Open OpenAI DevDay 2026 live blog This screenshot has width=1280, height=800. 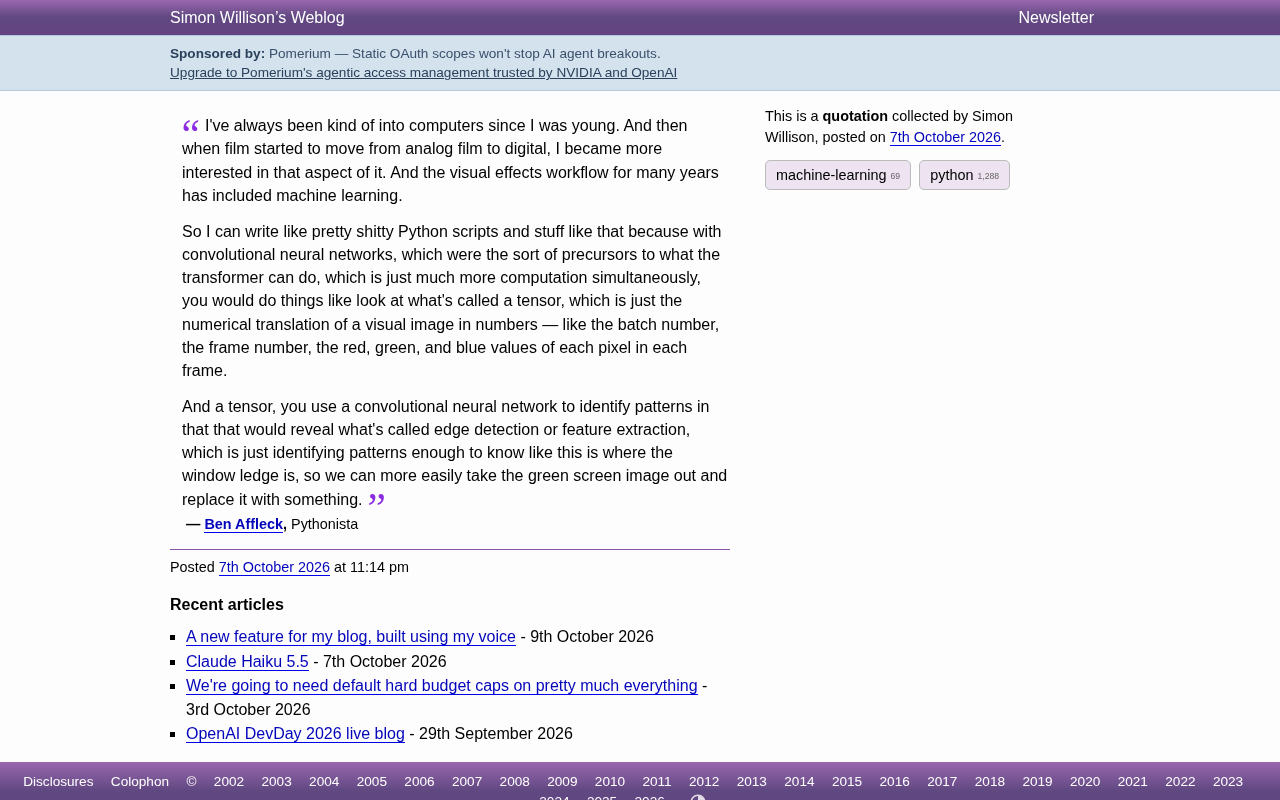coord(295,734)
